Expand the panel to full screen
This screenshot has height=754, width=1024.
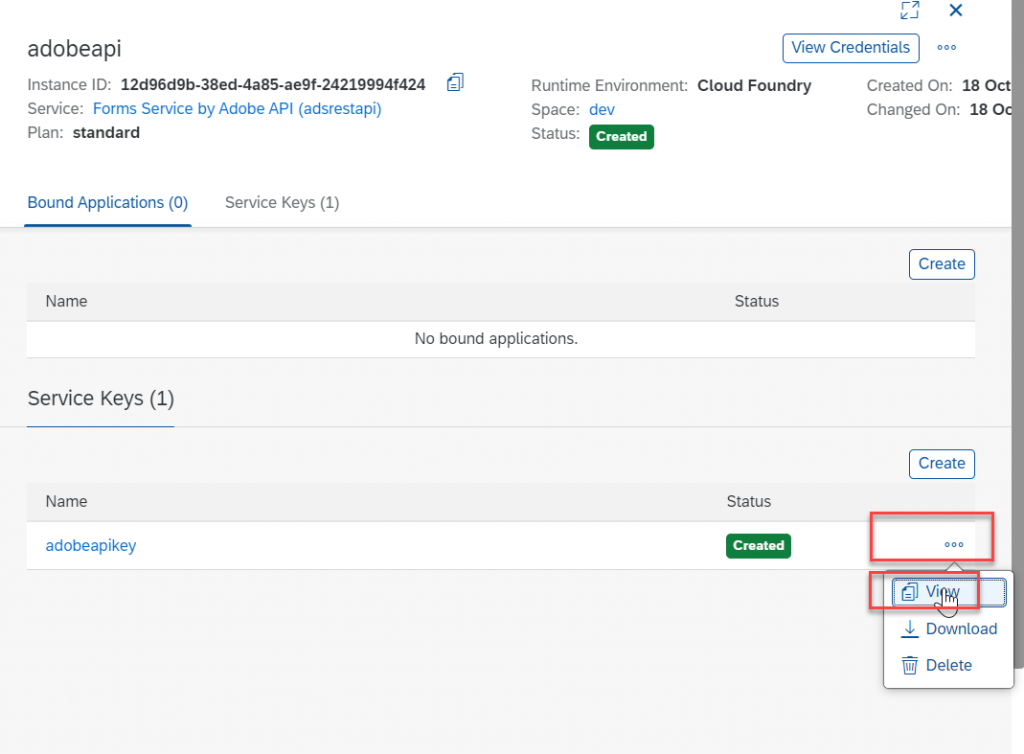[910, 10]
